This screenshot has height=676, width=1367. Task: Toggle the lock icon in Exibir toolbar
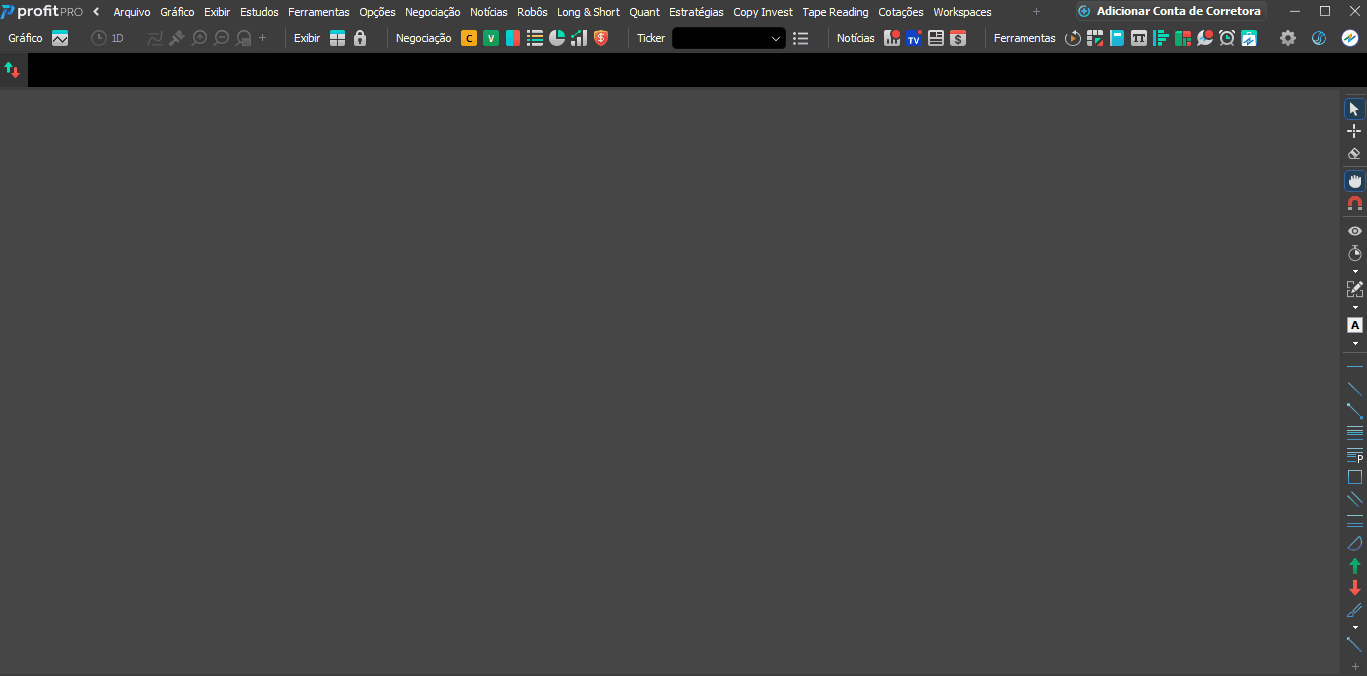360,38
